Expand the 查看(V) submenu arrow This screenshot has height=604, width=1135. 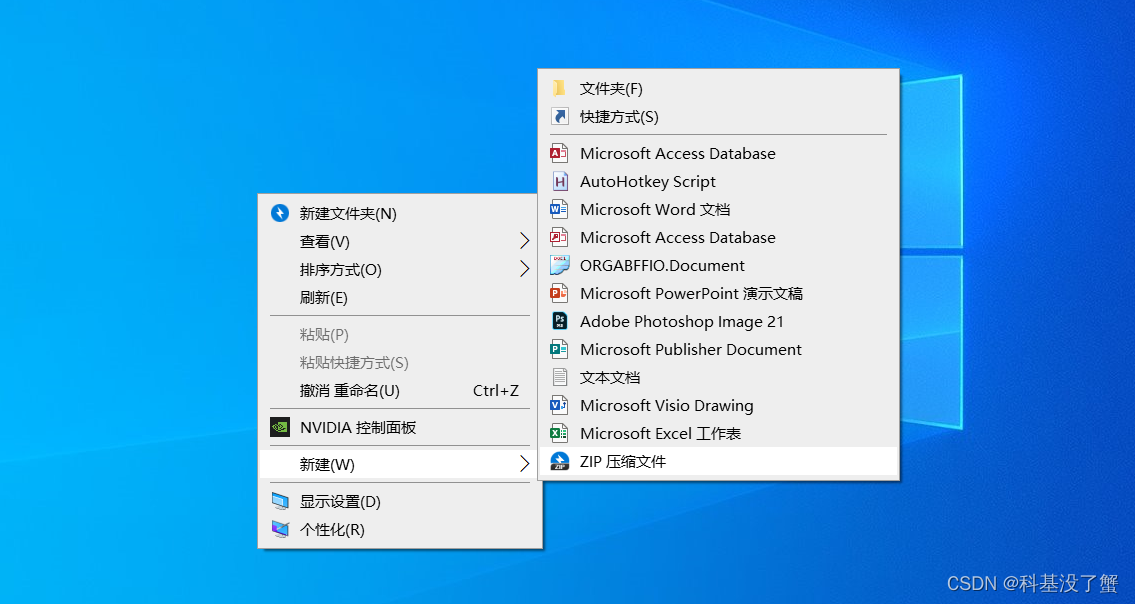[525, 241]
